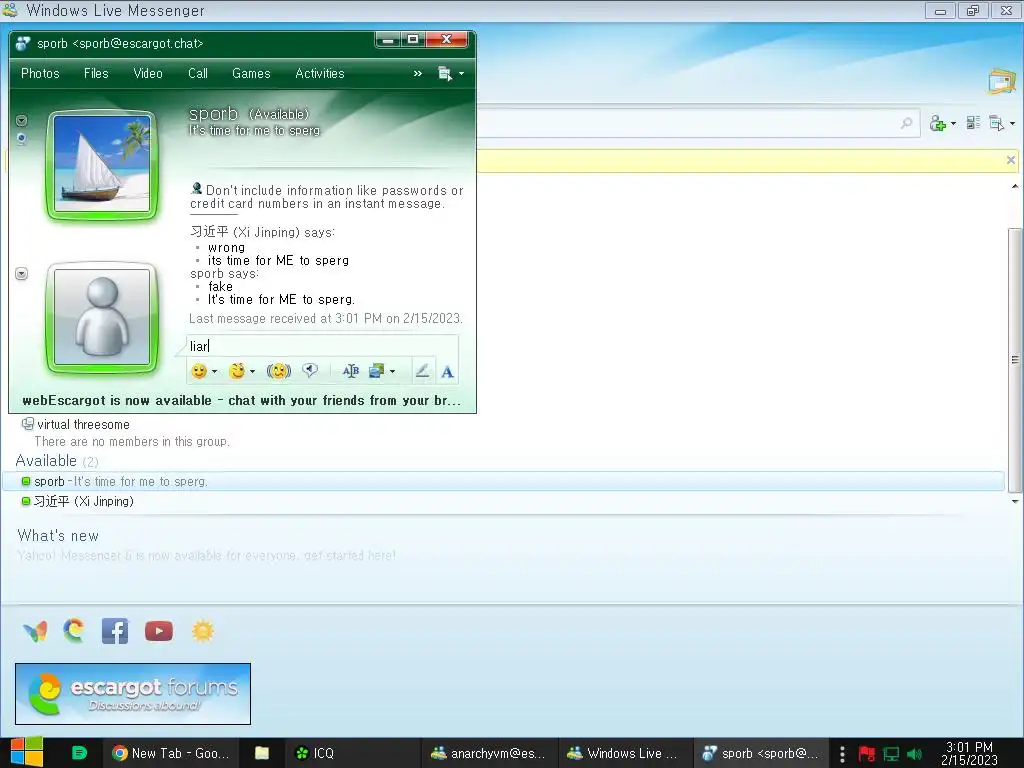Open the Facebook icon in bottom tabs

point(115,631)
